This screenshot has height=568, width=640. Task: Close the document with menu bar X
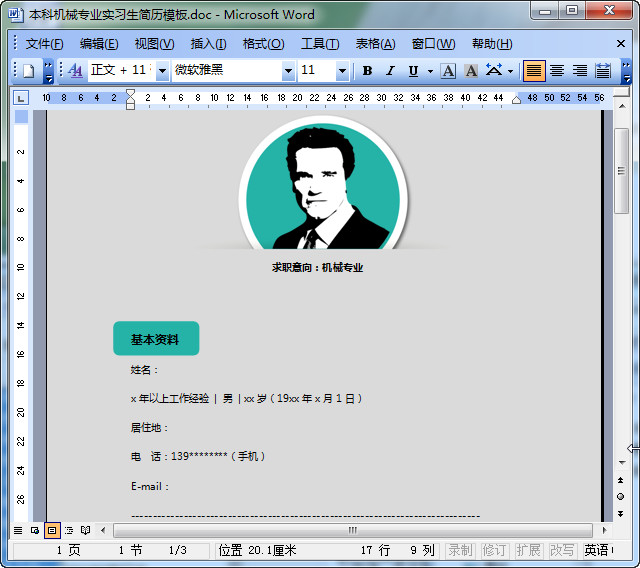pos(621,43)
